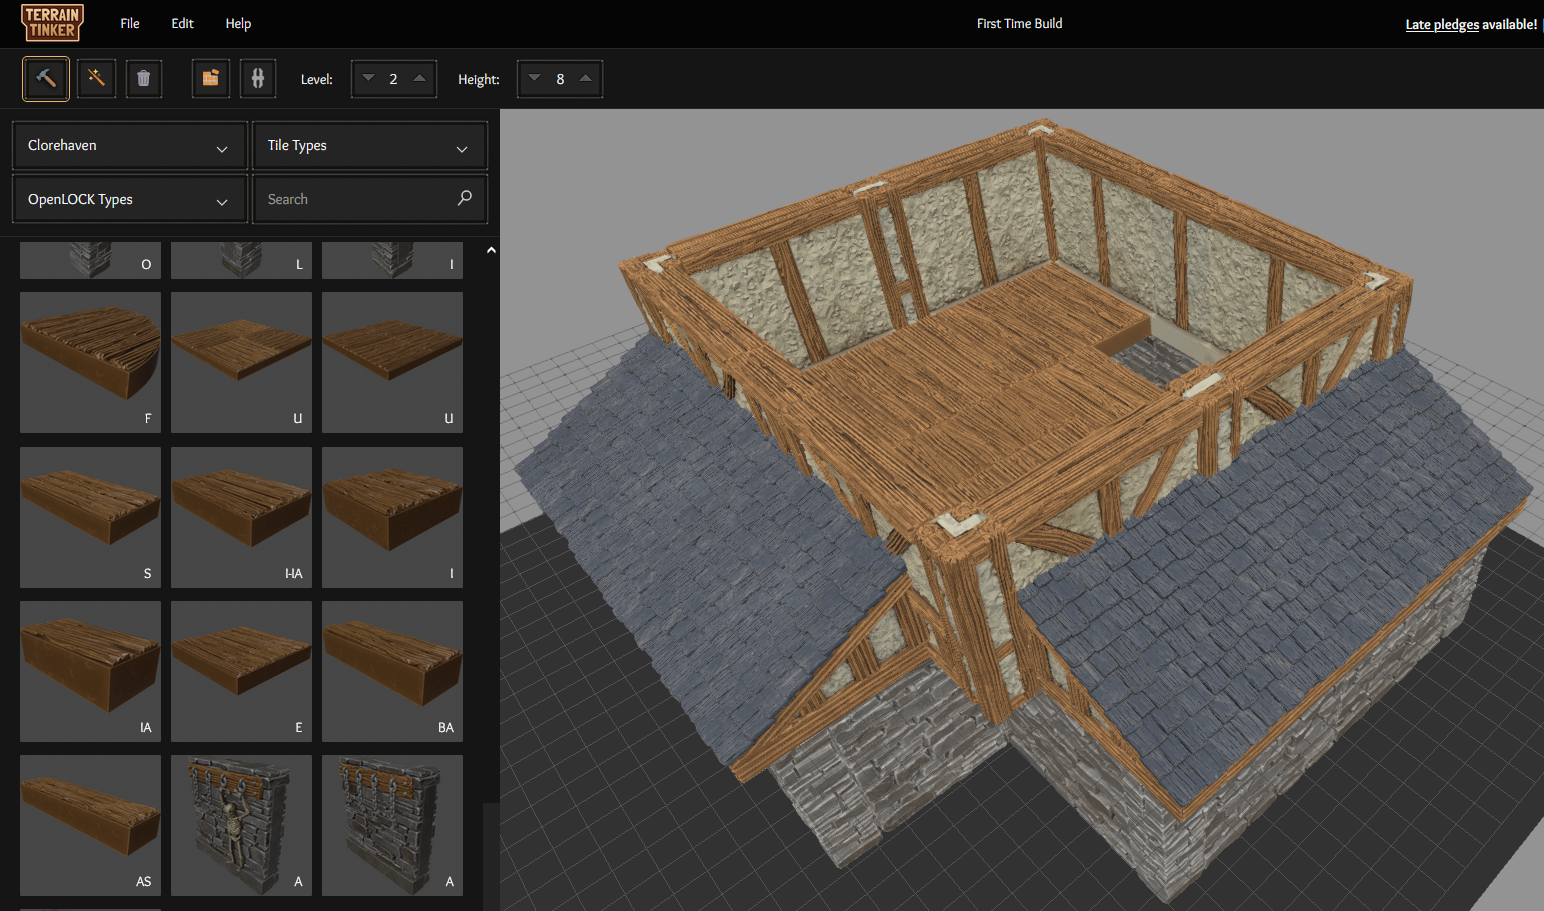
Task: Expand the Tile Types dropdown
Action: [x=369, y=146]
